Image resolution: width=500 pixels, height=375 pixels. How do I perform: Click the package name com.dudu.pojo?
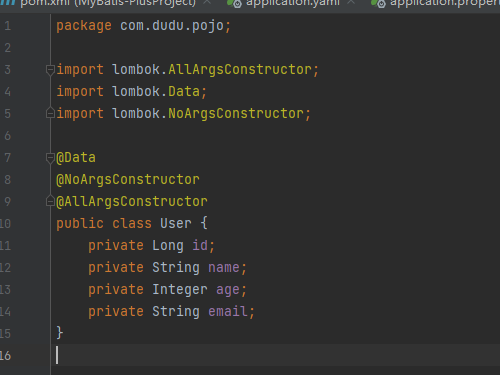pyautogui.click(x=172, y=26)
